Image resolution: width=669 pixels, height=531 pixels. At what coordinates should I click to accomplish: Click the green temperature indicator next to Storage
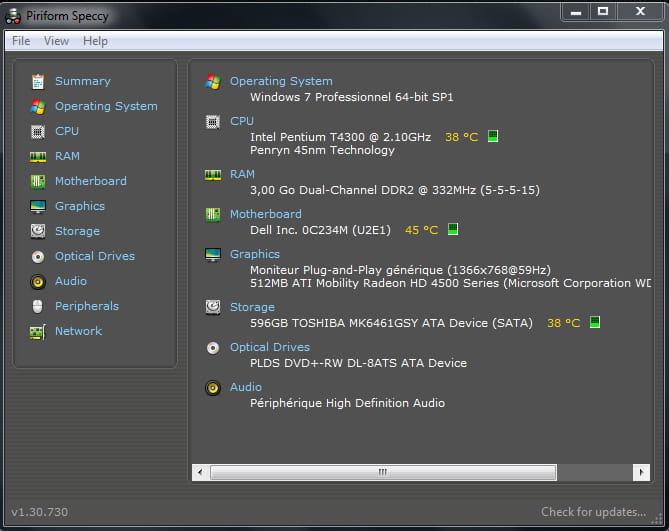click(x=595, y=322)
